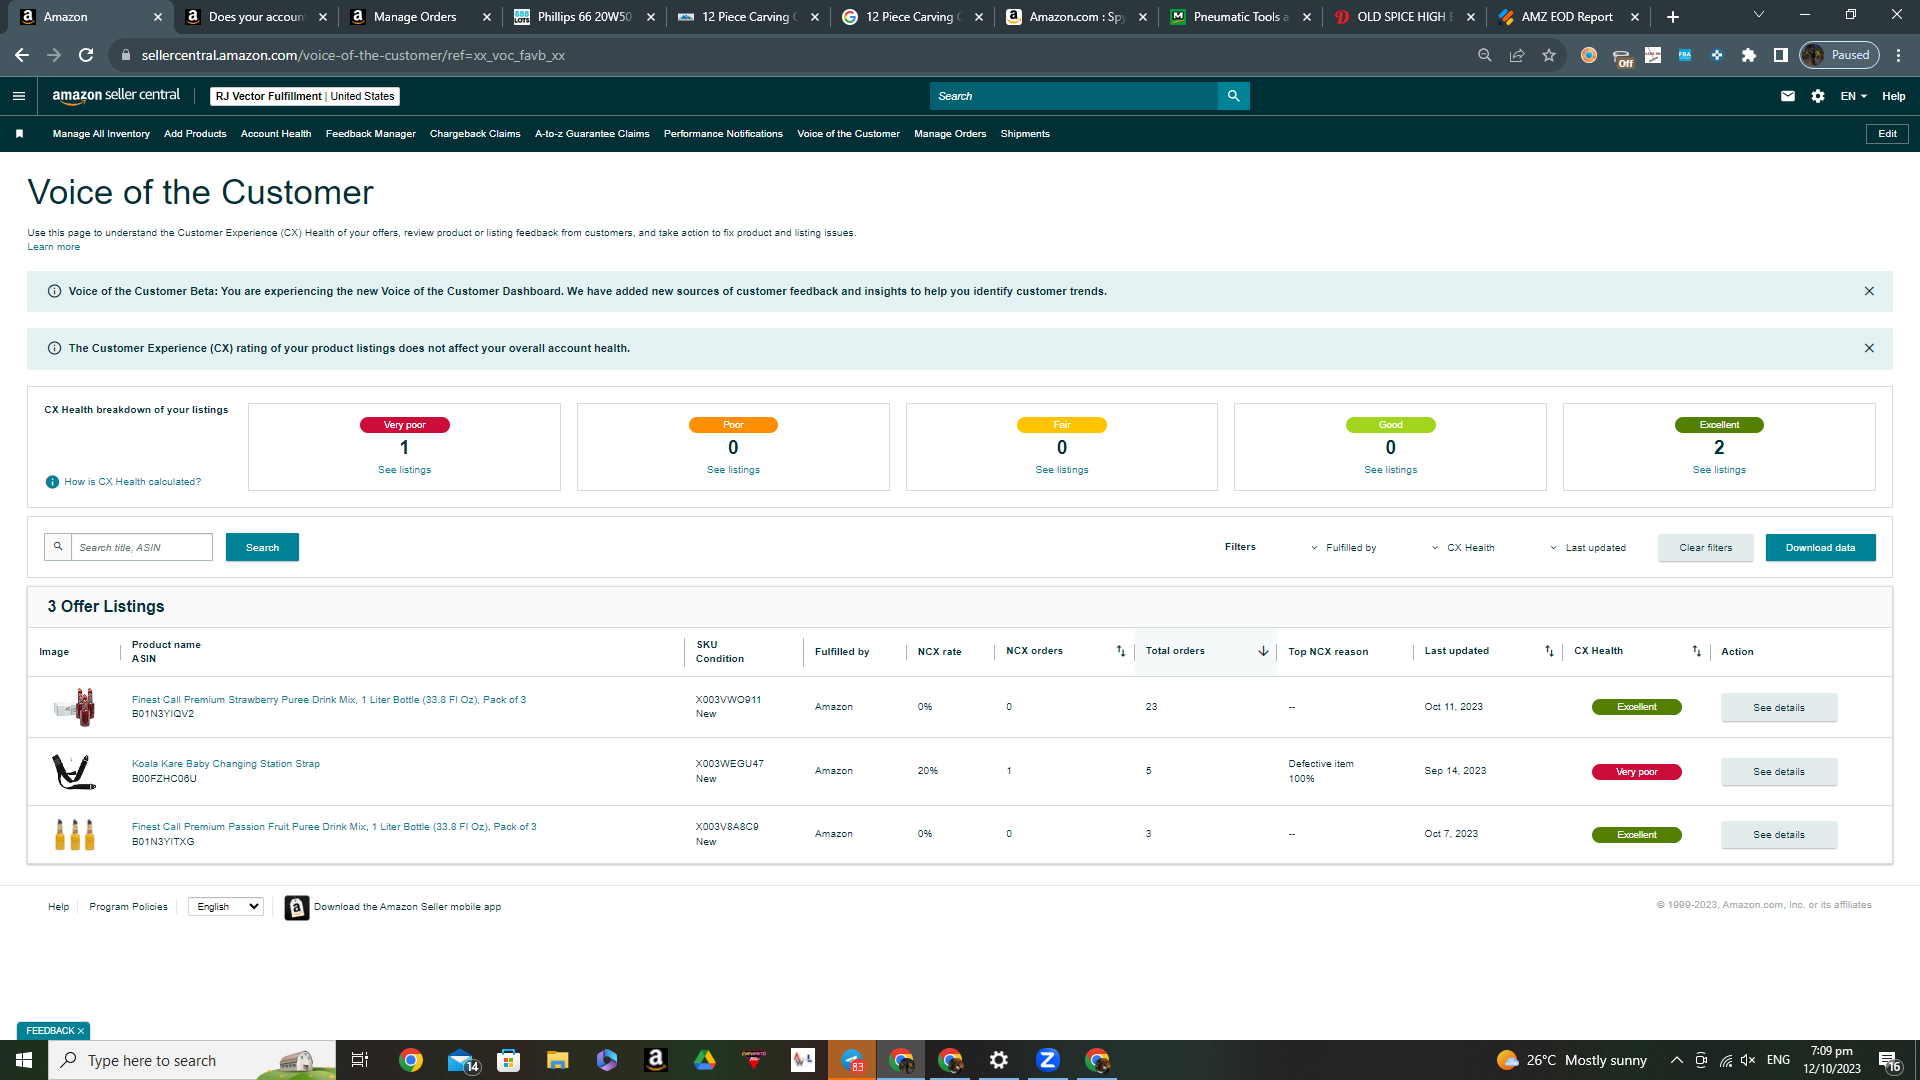
Task: Open the Seller Central hamburger menu
Action: click(18, 96)
